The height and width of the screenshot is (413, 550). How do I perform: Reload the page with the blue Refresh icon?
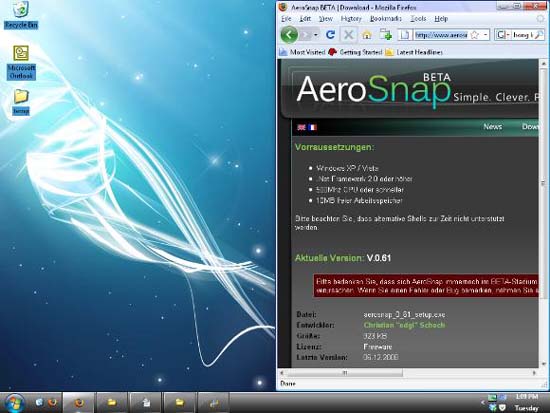[x=330, y=35]
